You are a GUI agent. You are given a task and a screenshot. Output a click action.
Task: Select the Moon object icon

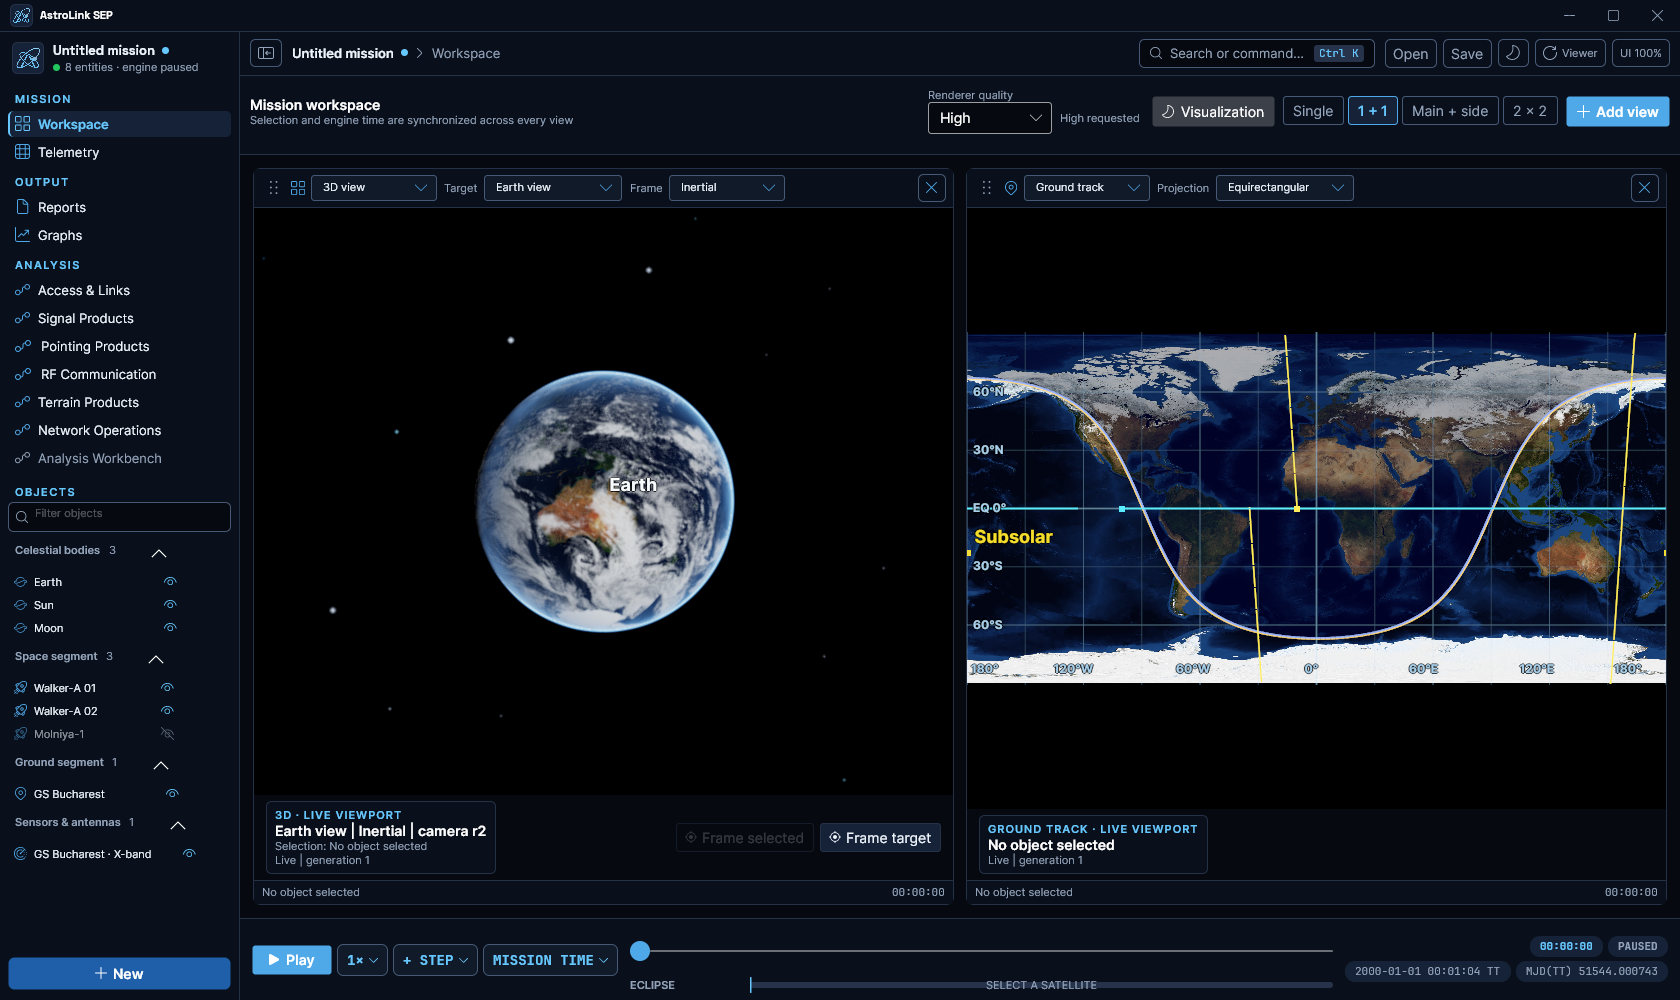point(21,628)
